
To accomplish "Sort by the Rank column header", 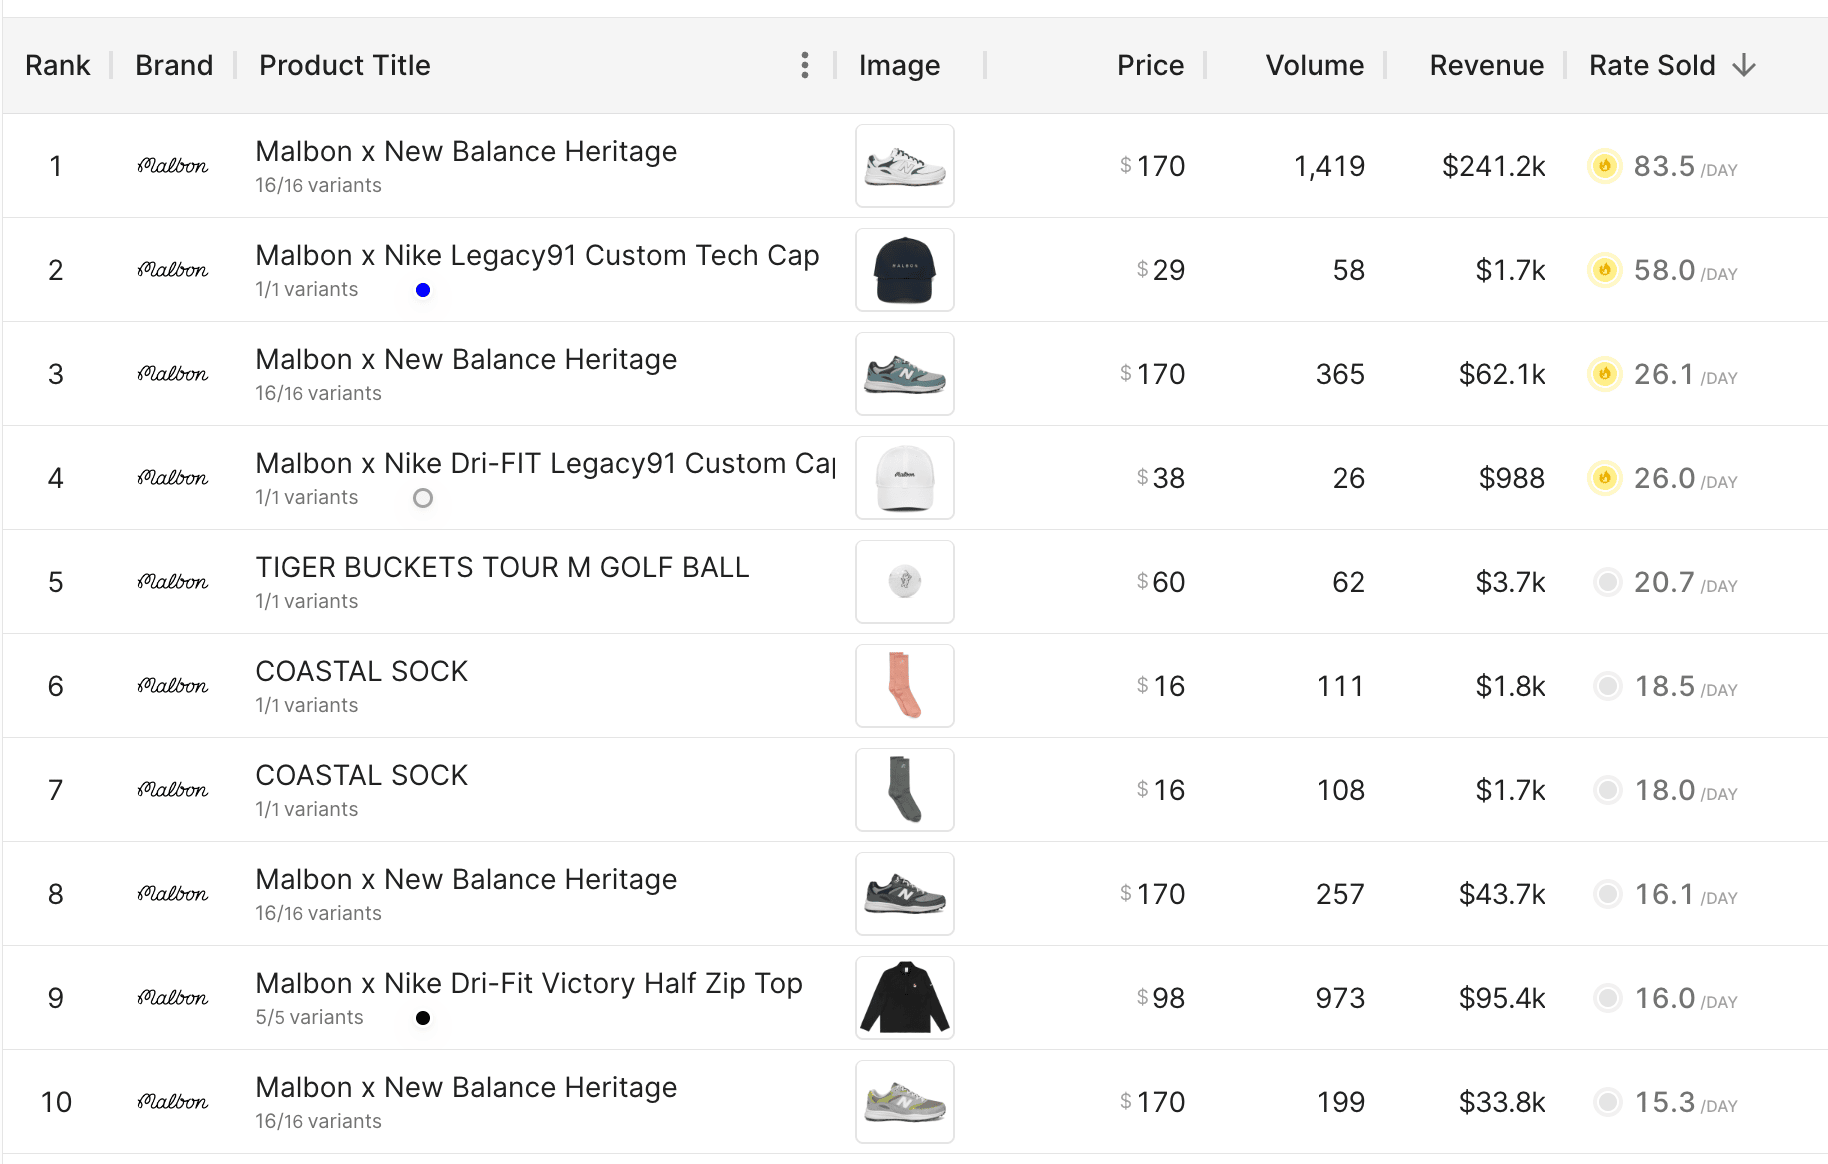I will (x=57, y=66).
